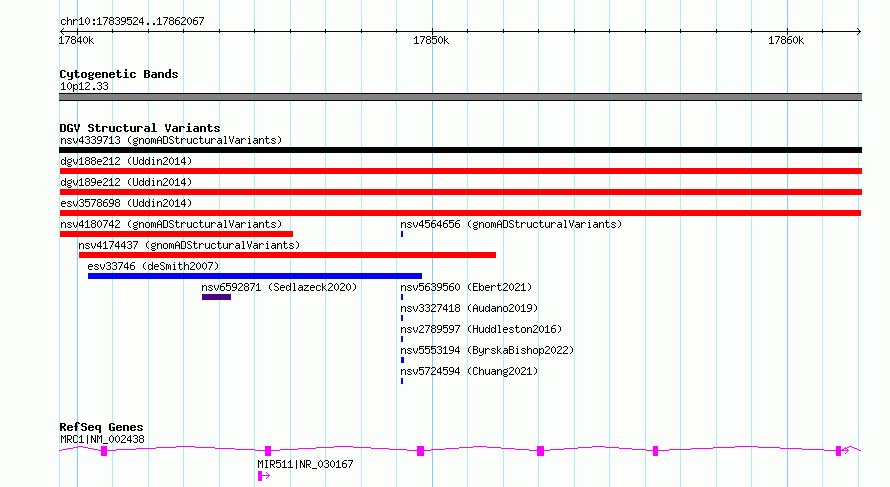Click the gray 10p12.33 cytogenetic band bar
The height and width of the screenshot is (487, 890).
[x=460, y=97]
